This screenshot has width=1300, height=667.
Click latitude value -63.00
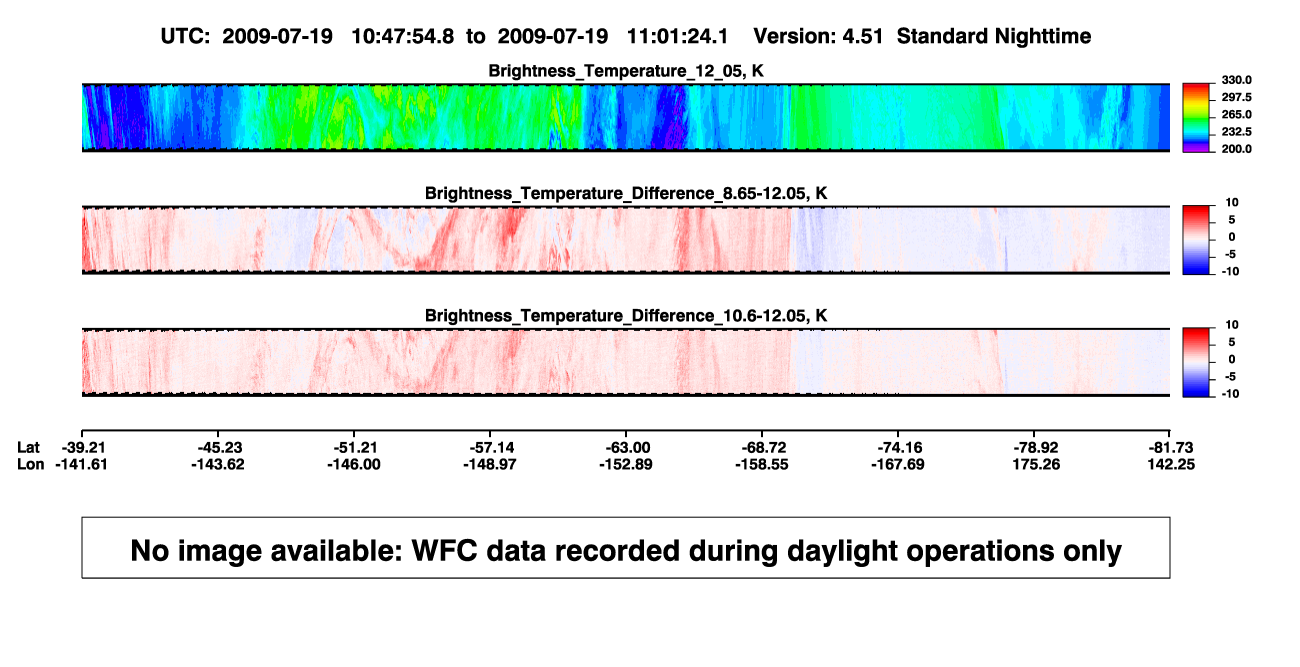pos(626,447)
